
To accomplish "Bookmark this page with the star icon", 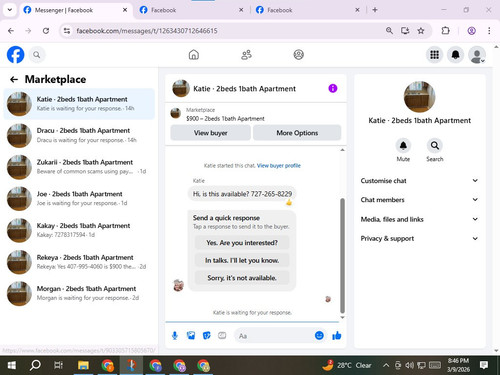I will (x=421, y=31).
